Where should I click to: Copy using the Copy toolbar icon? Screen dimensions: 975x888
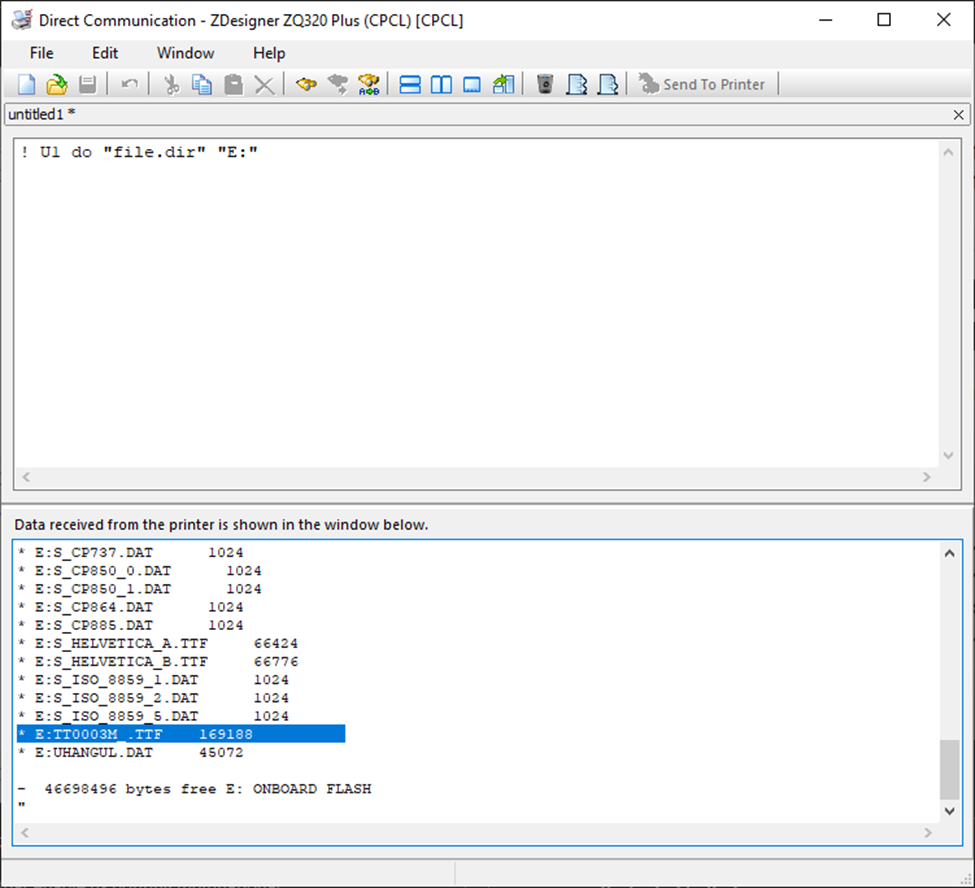pyautogui.click(x=201, y=84)
